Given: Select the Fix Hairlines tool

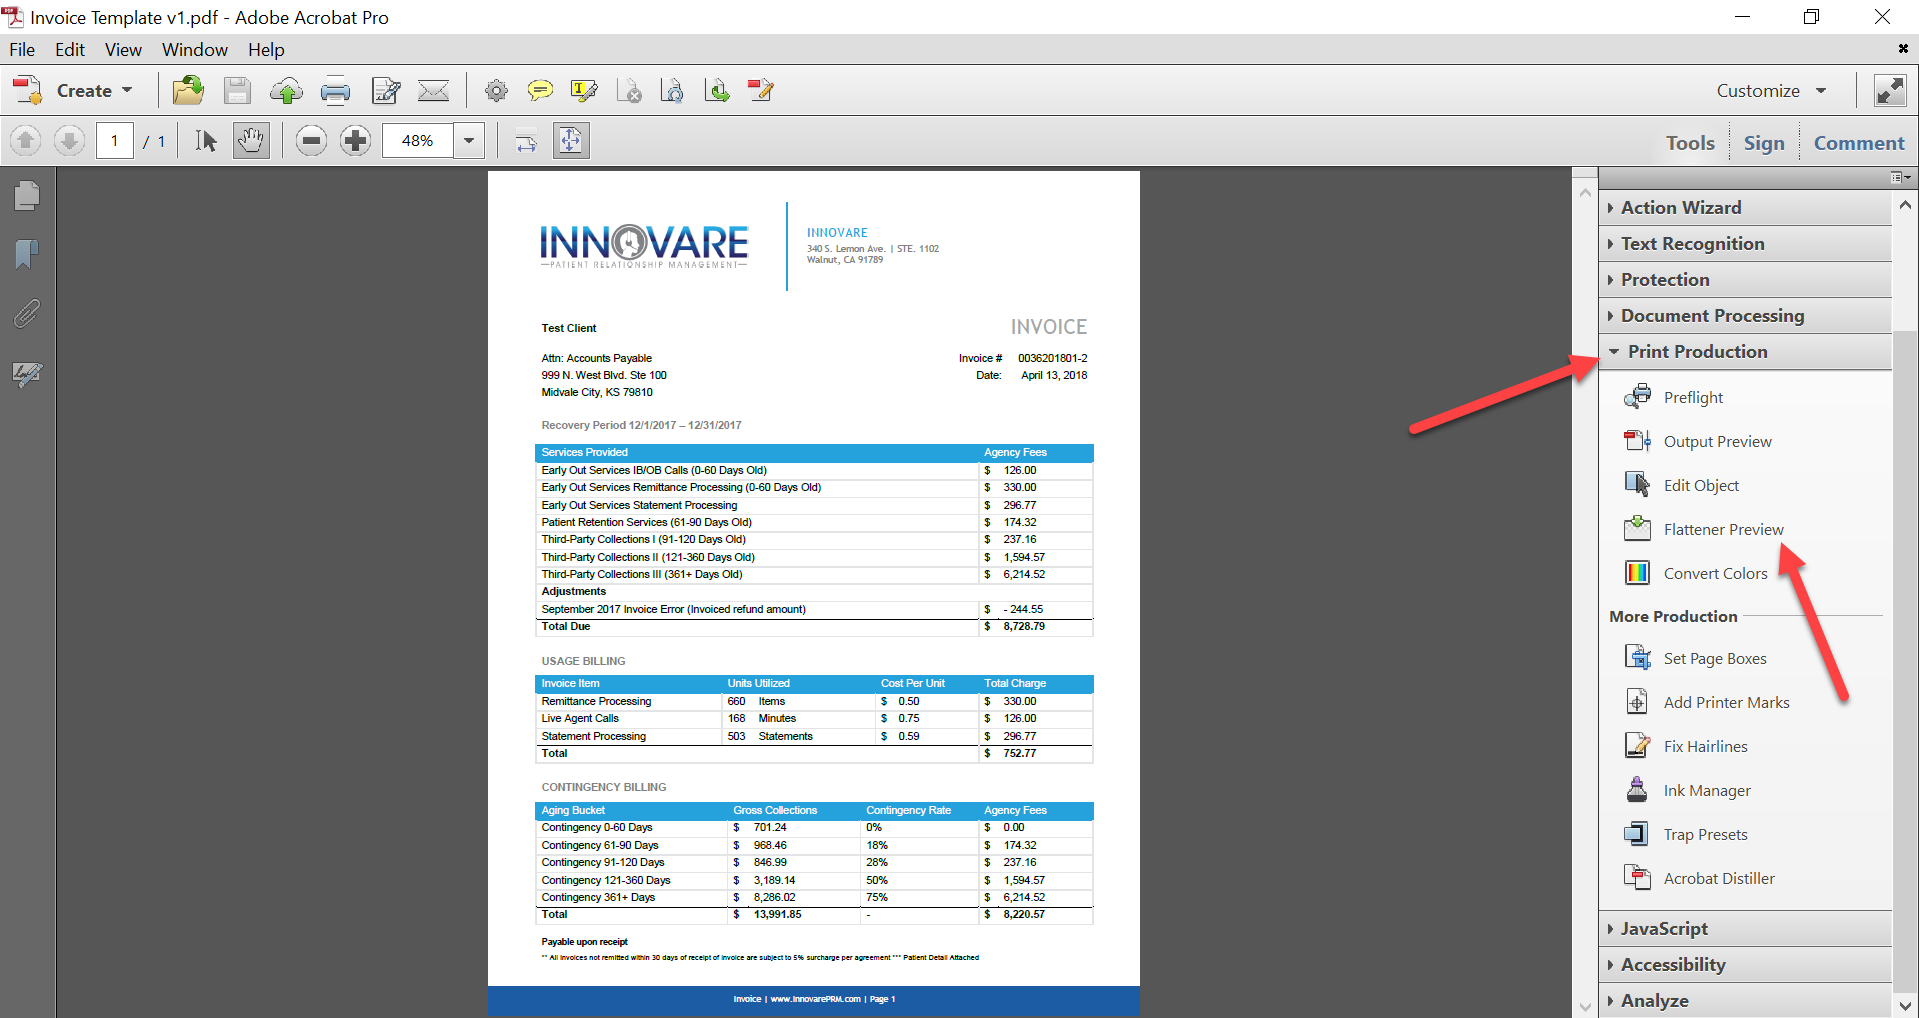Looking at the screenshot, I should coord(1704,746).
